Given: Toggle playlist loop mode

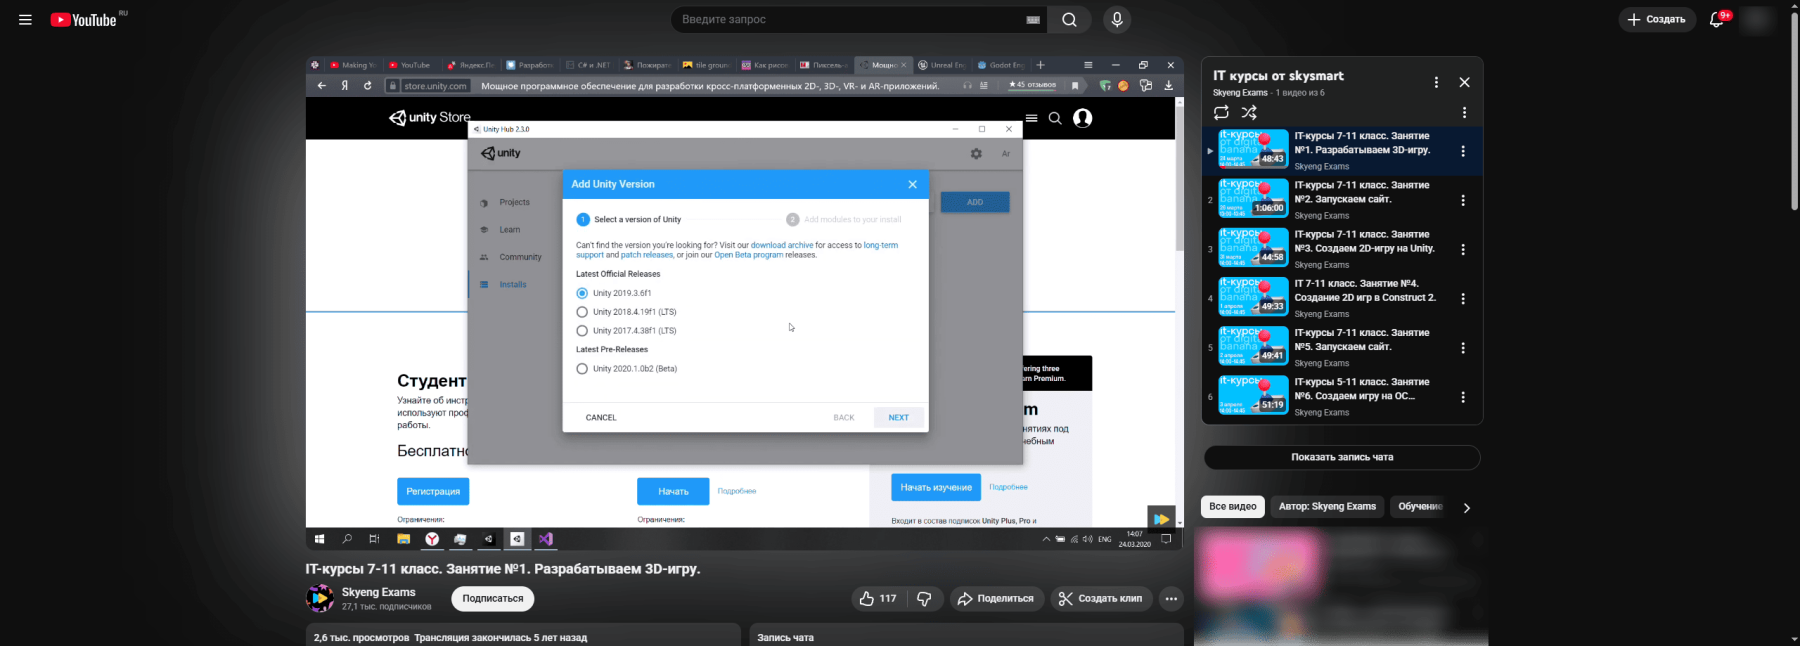Looking at the screenshot, I should (x=1221, y=113).
